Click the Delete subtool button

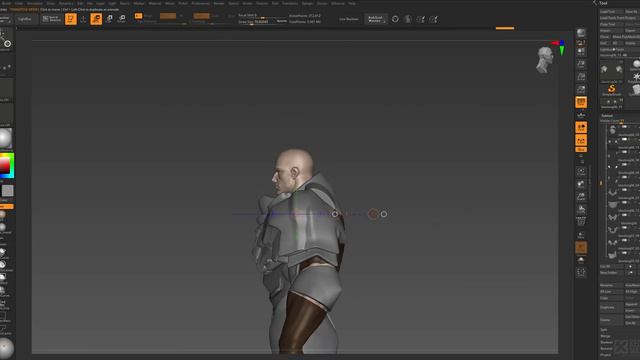pyautogui.click(x=611, y=320)
